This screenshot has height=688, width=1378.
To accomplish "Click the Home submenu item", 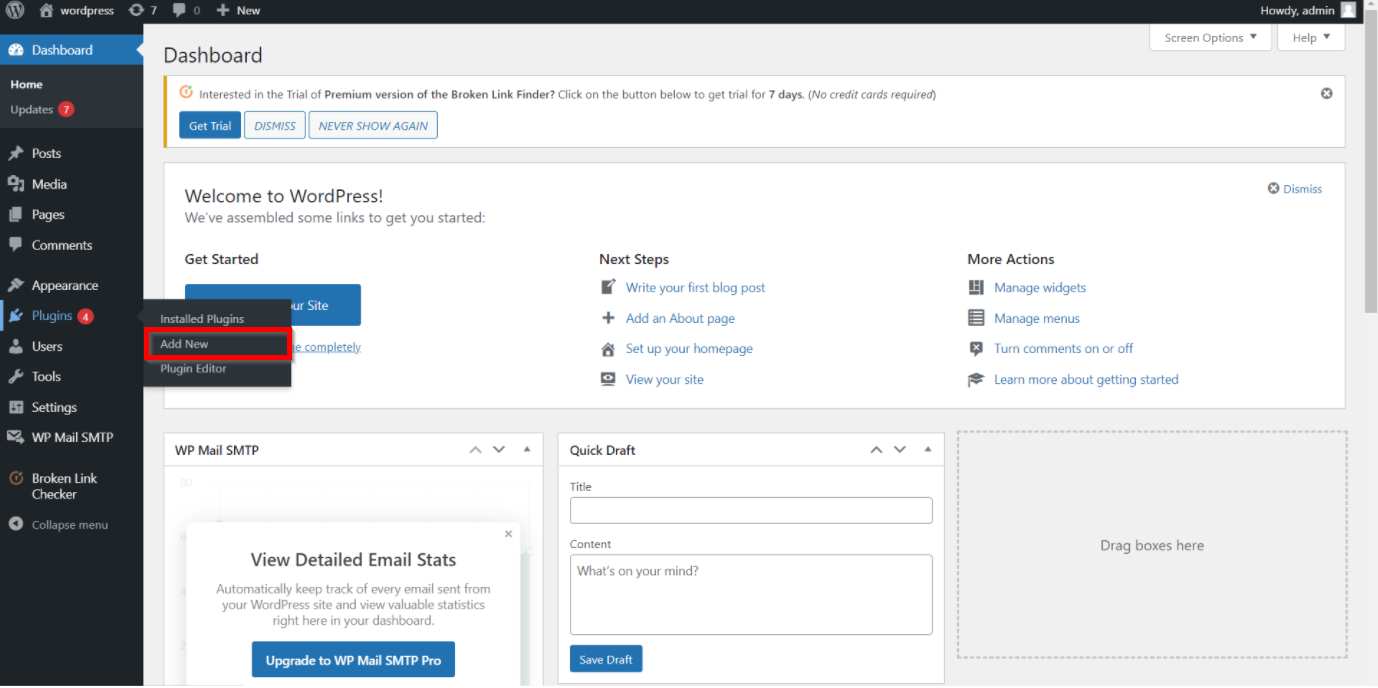I will tap(27, 84).
